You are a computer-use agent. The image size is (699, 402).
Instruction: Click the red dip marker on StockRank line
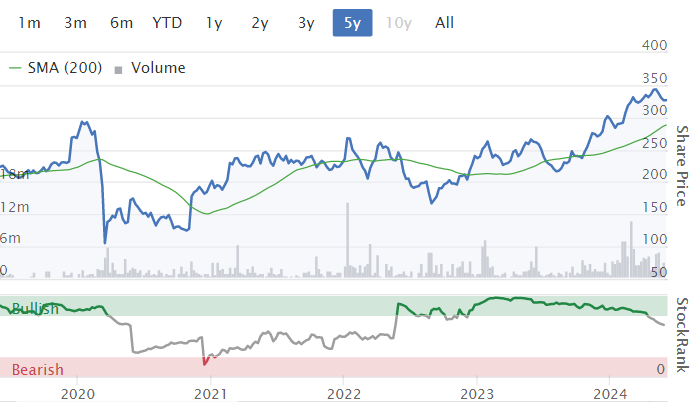(x=205, y=360)
